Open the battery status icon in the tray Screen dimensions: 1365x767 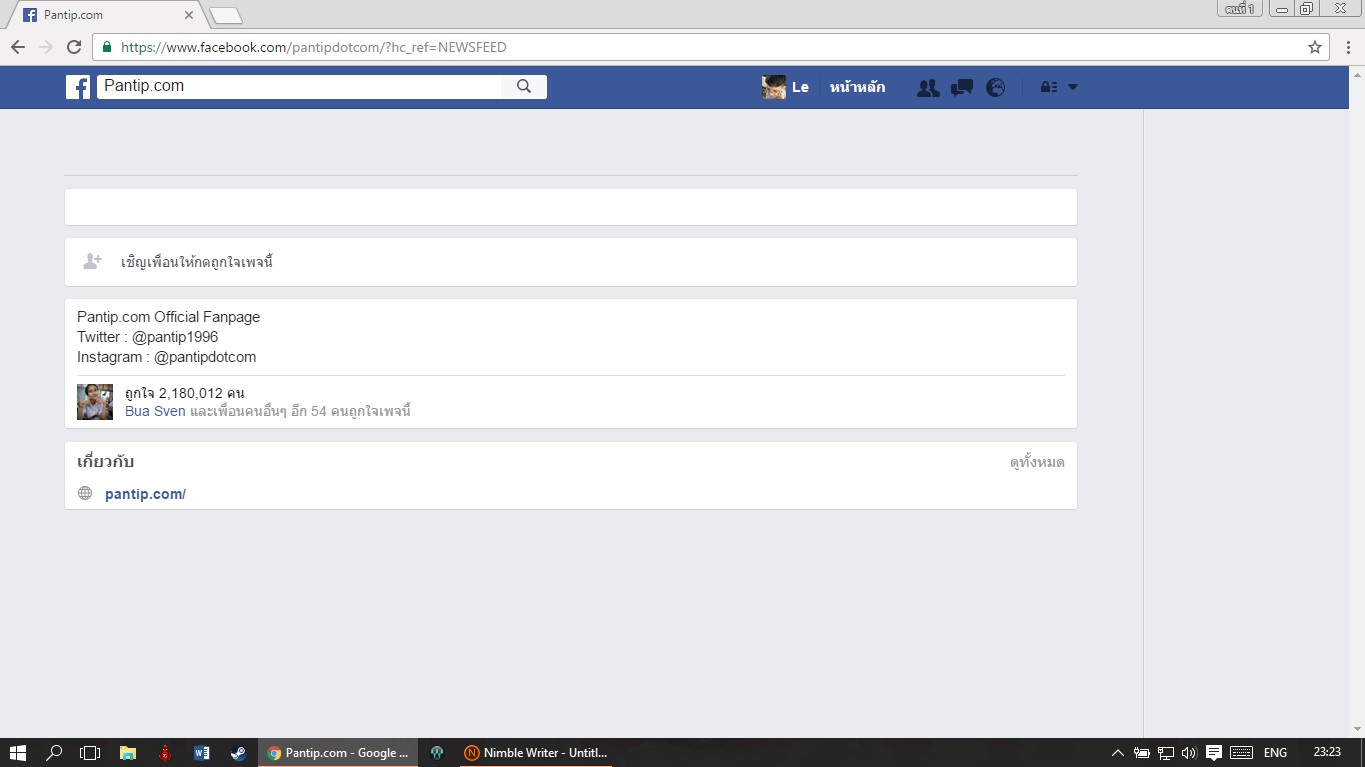pos(1141,753)
